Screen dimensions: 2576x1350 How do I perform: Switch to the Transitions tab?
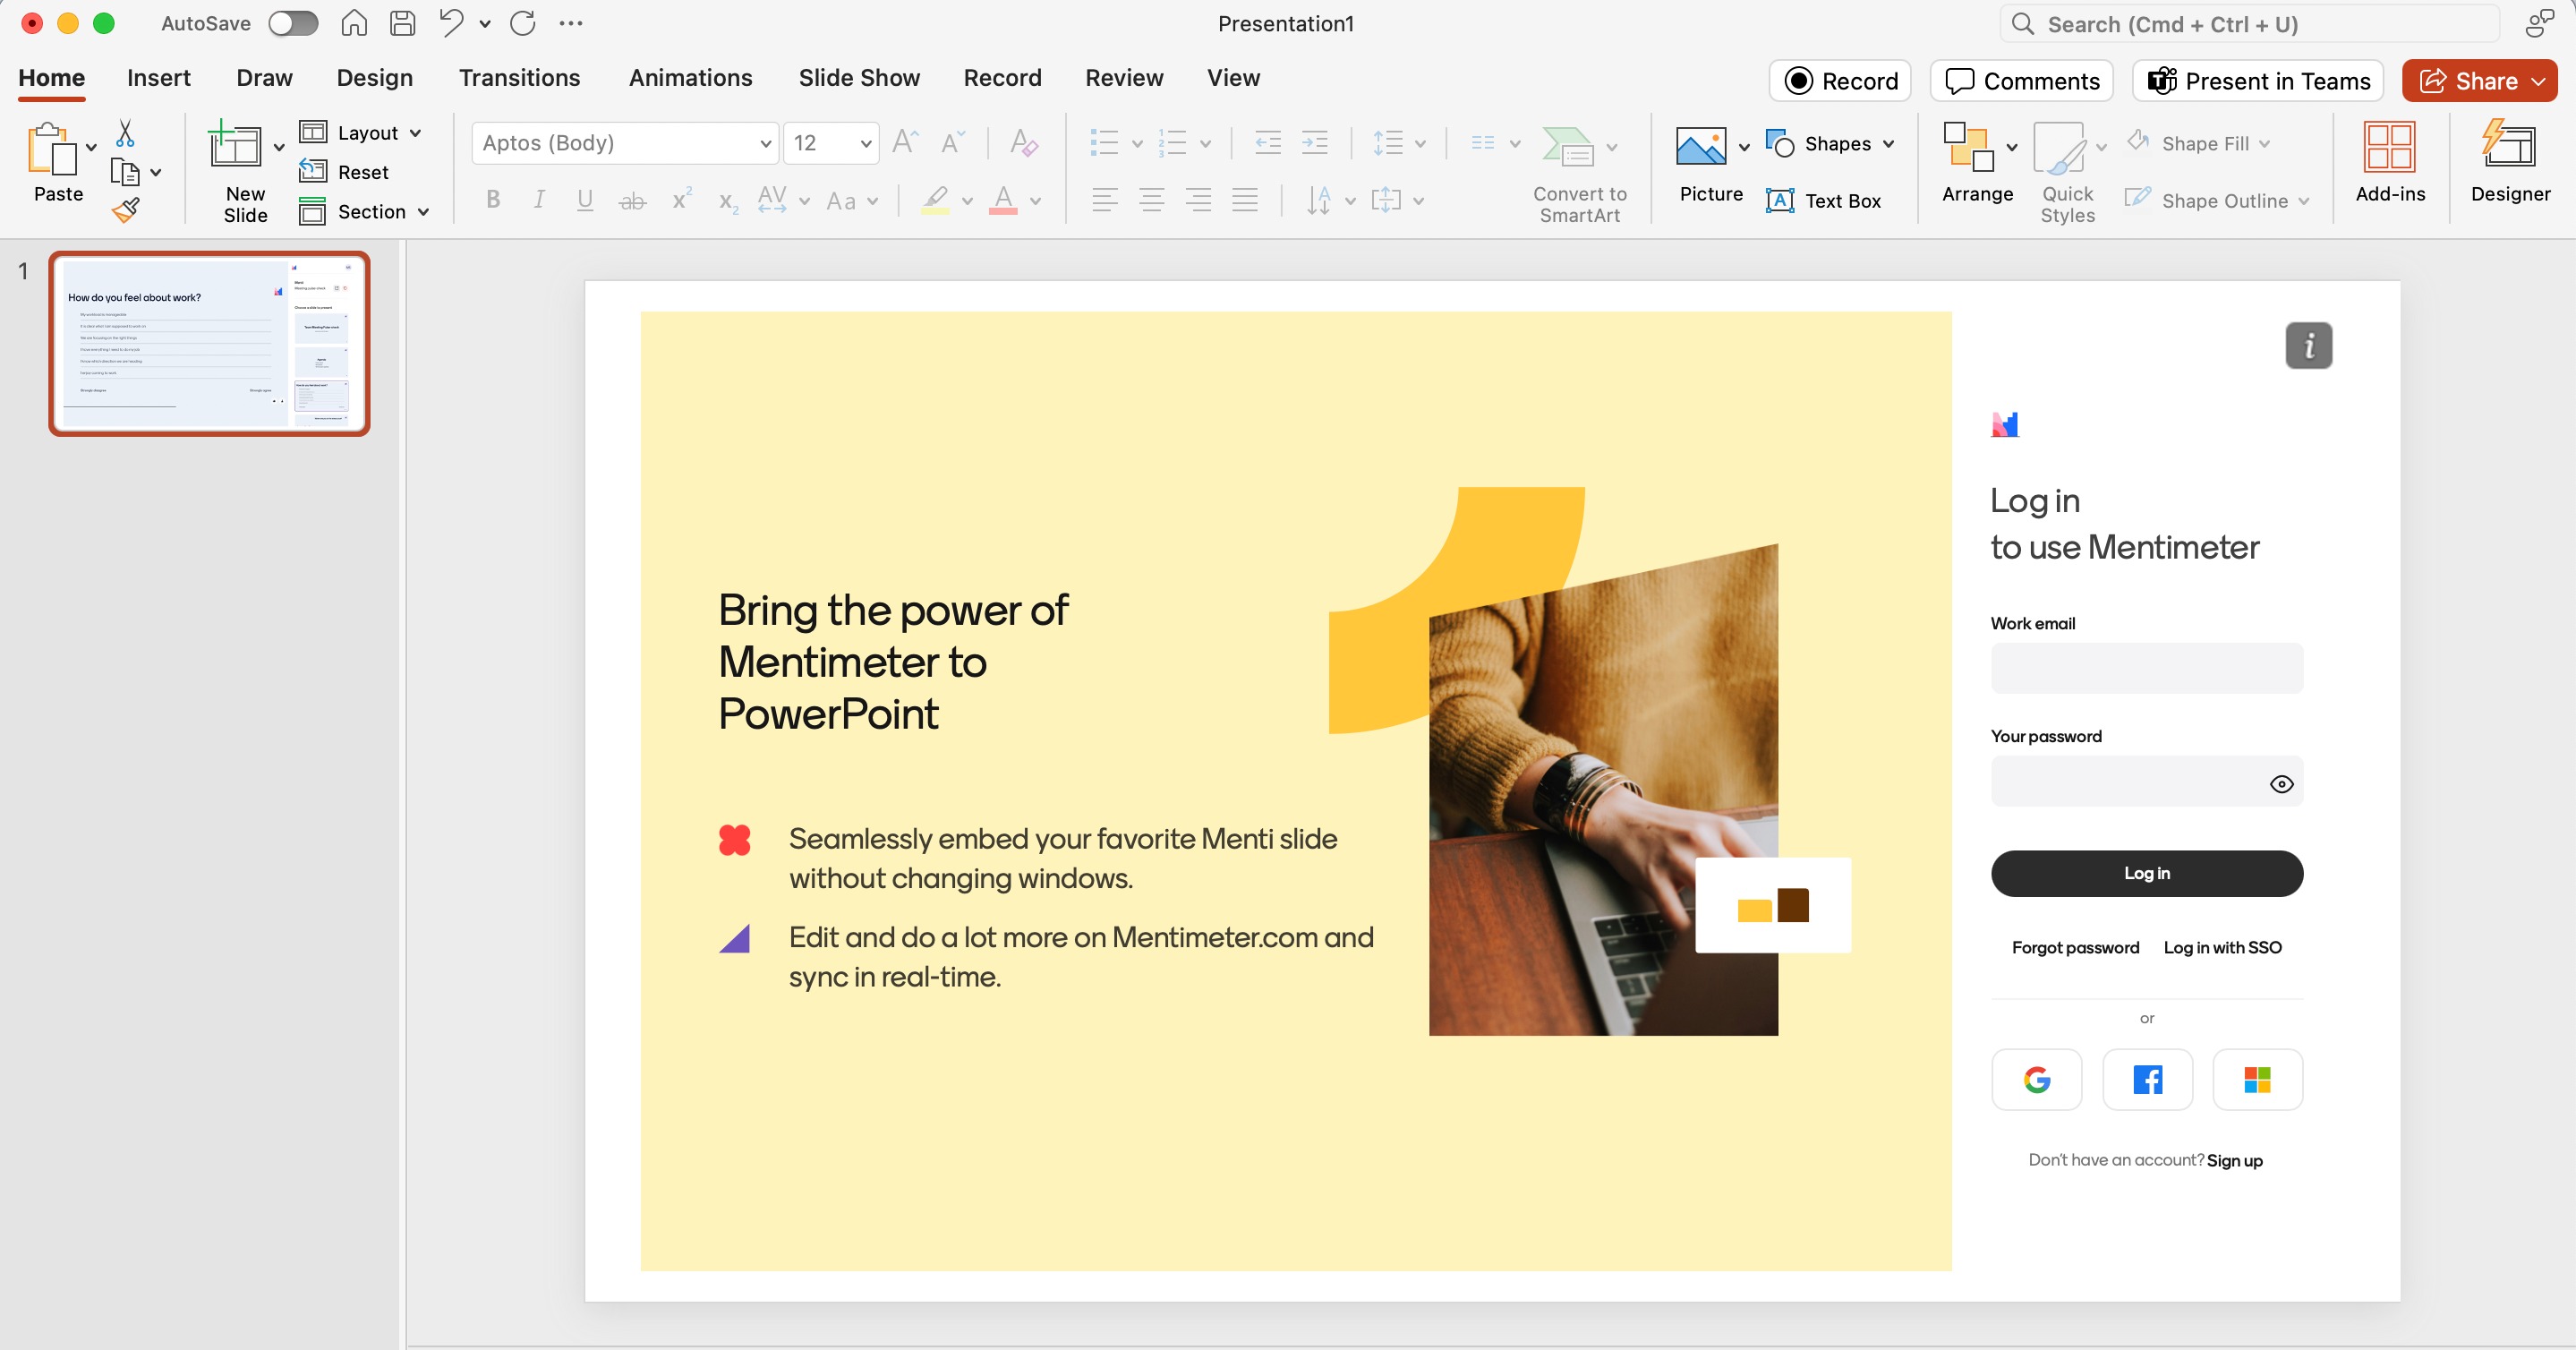(x=519, y=78)
